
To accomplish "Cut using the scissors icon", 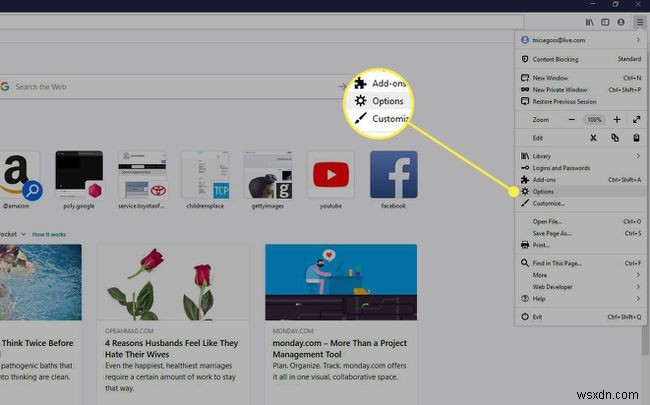I will coord(593,138).
